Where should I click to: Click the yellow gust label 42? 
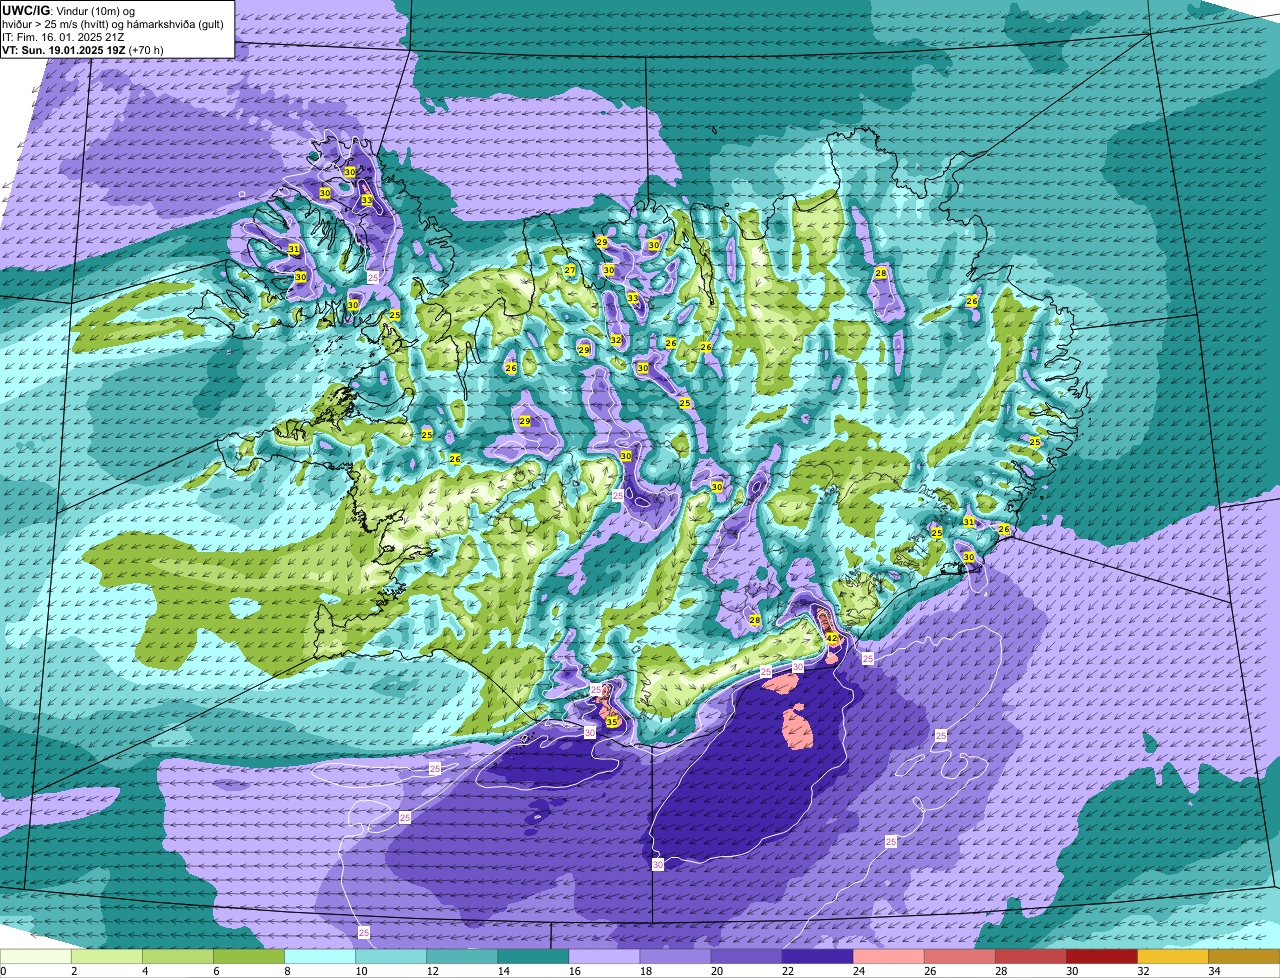click(832, 638)
